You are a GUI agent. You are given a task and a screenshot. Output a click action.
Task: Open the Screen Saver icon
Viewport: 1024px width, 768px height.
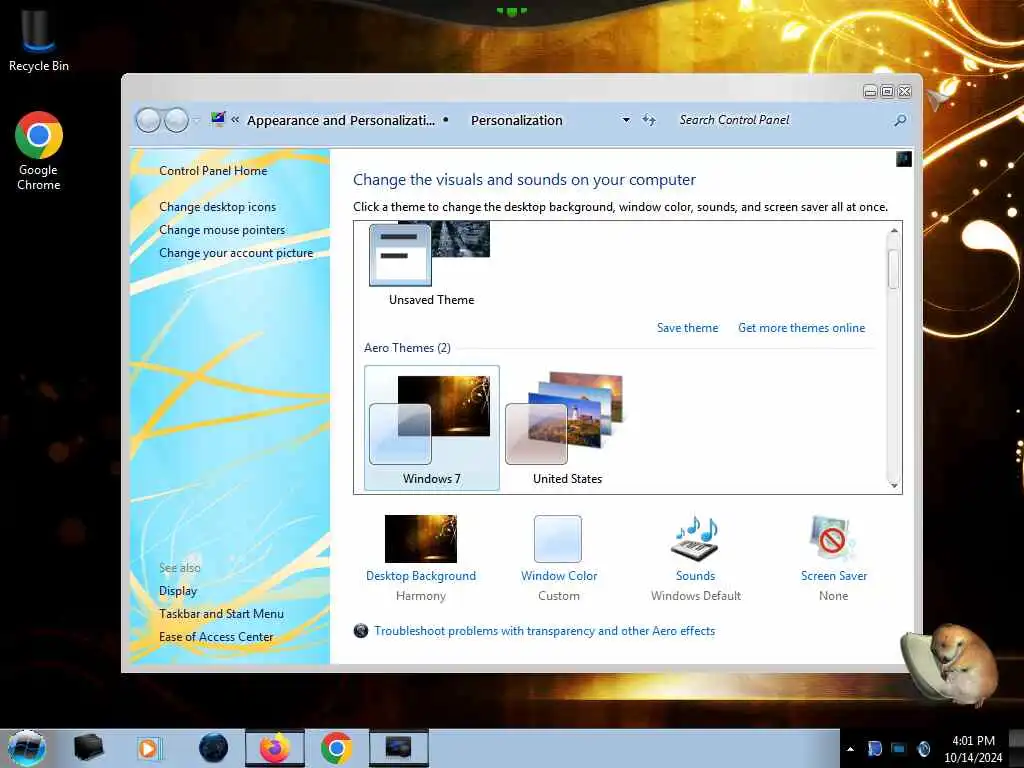point(833,538)
